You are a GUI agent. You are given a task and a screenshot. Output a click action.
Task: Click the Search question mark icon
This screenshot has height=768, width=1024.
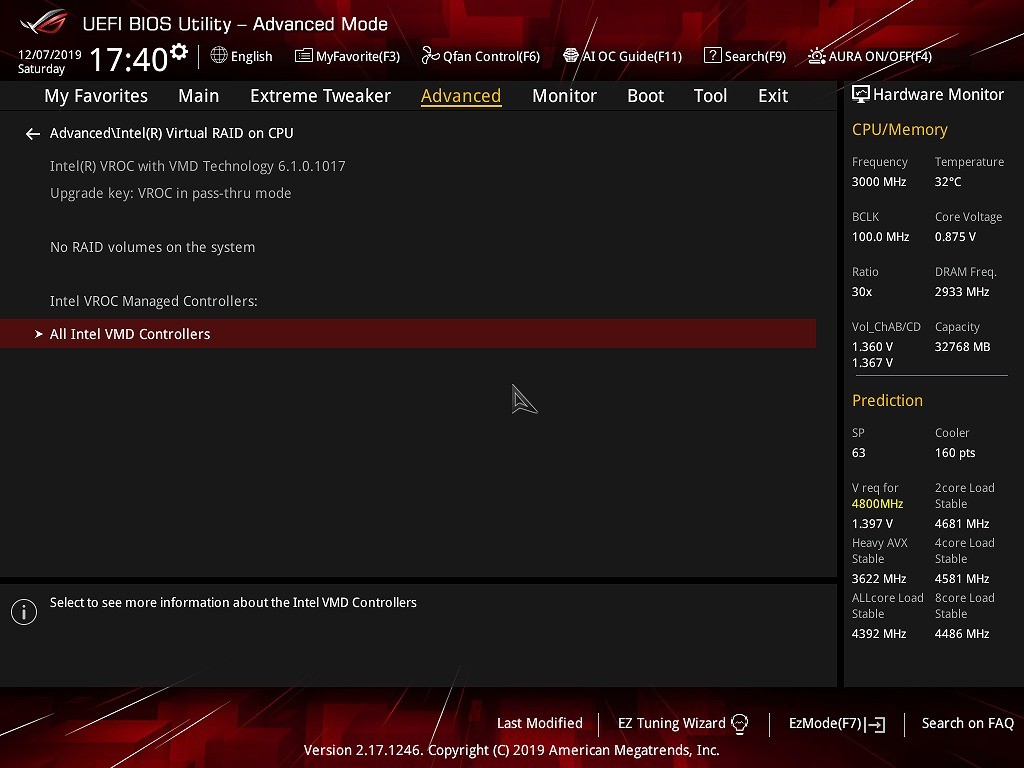(x=712, y=56)
